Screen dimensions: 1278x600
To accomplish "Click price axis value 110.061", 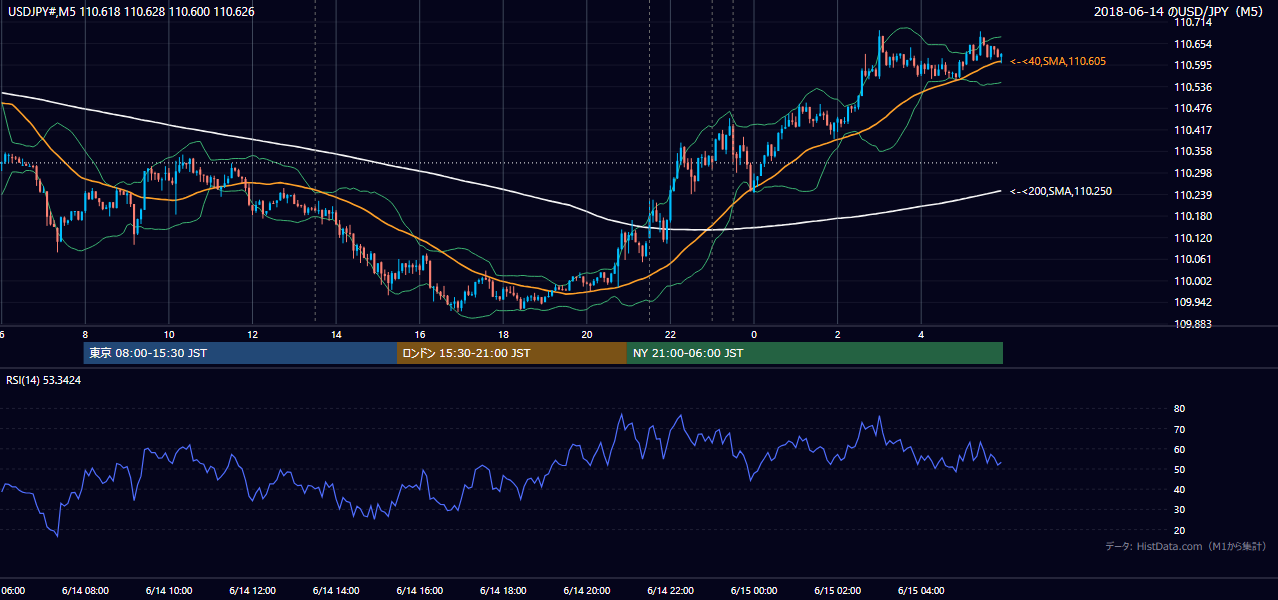I will coord(1193,259).
